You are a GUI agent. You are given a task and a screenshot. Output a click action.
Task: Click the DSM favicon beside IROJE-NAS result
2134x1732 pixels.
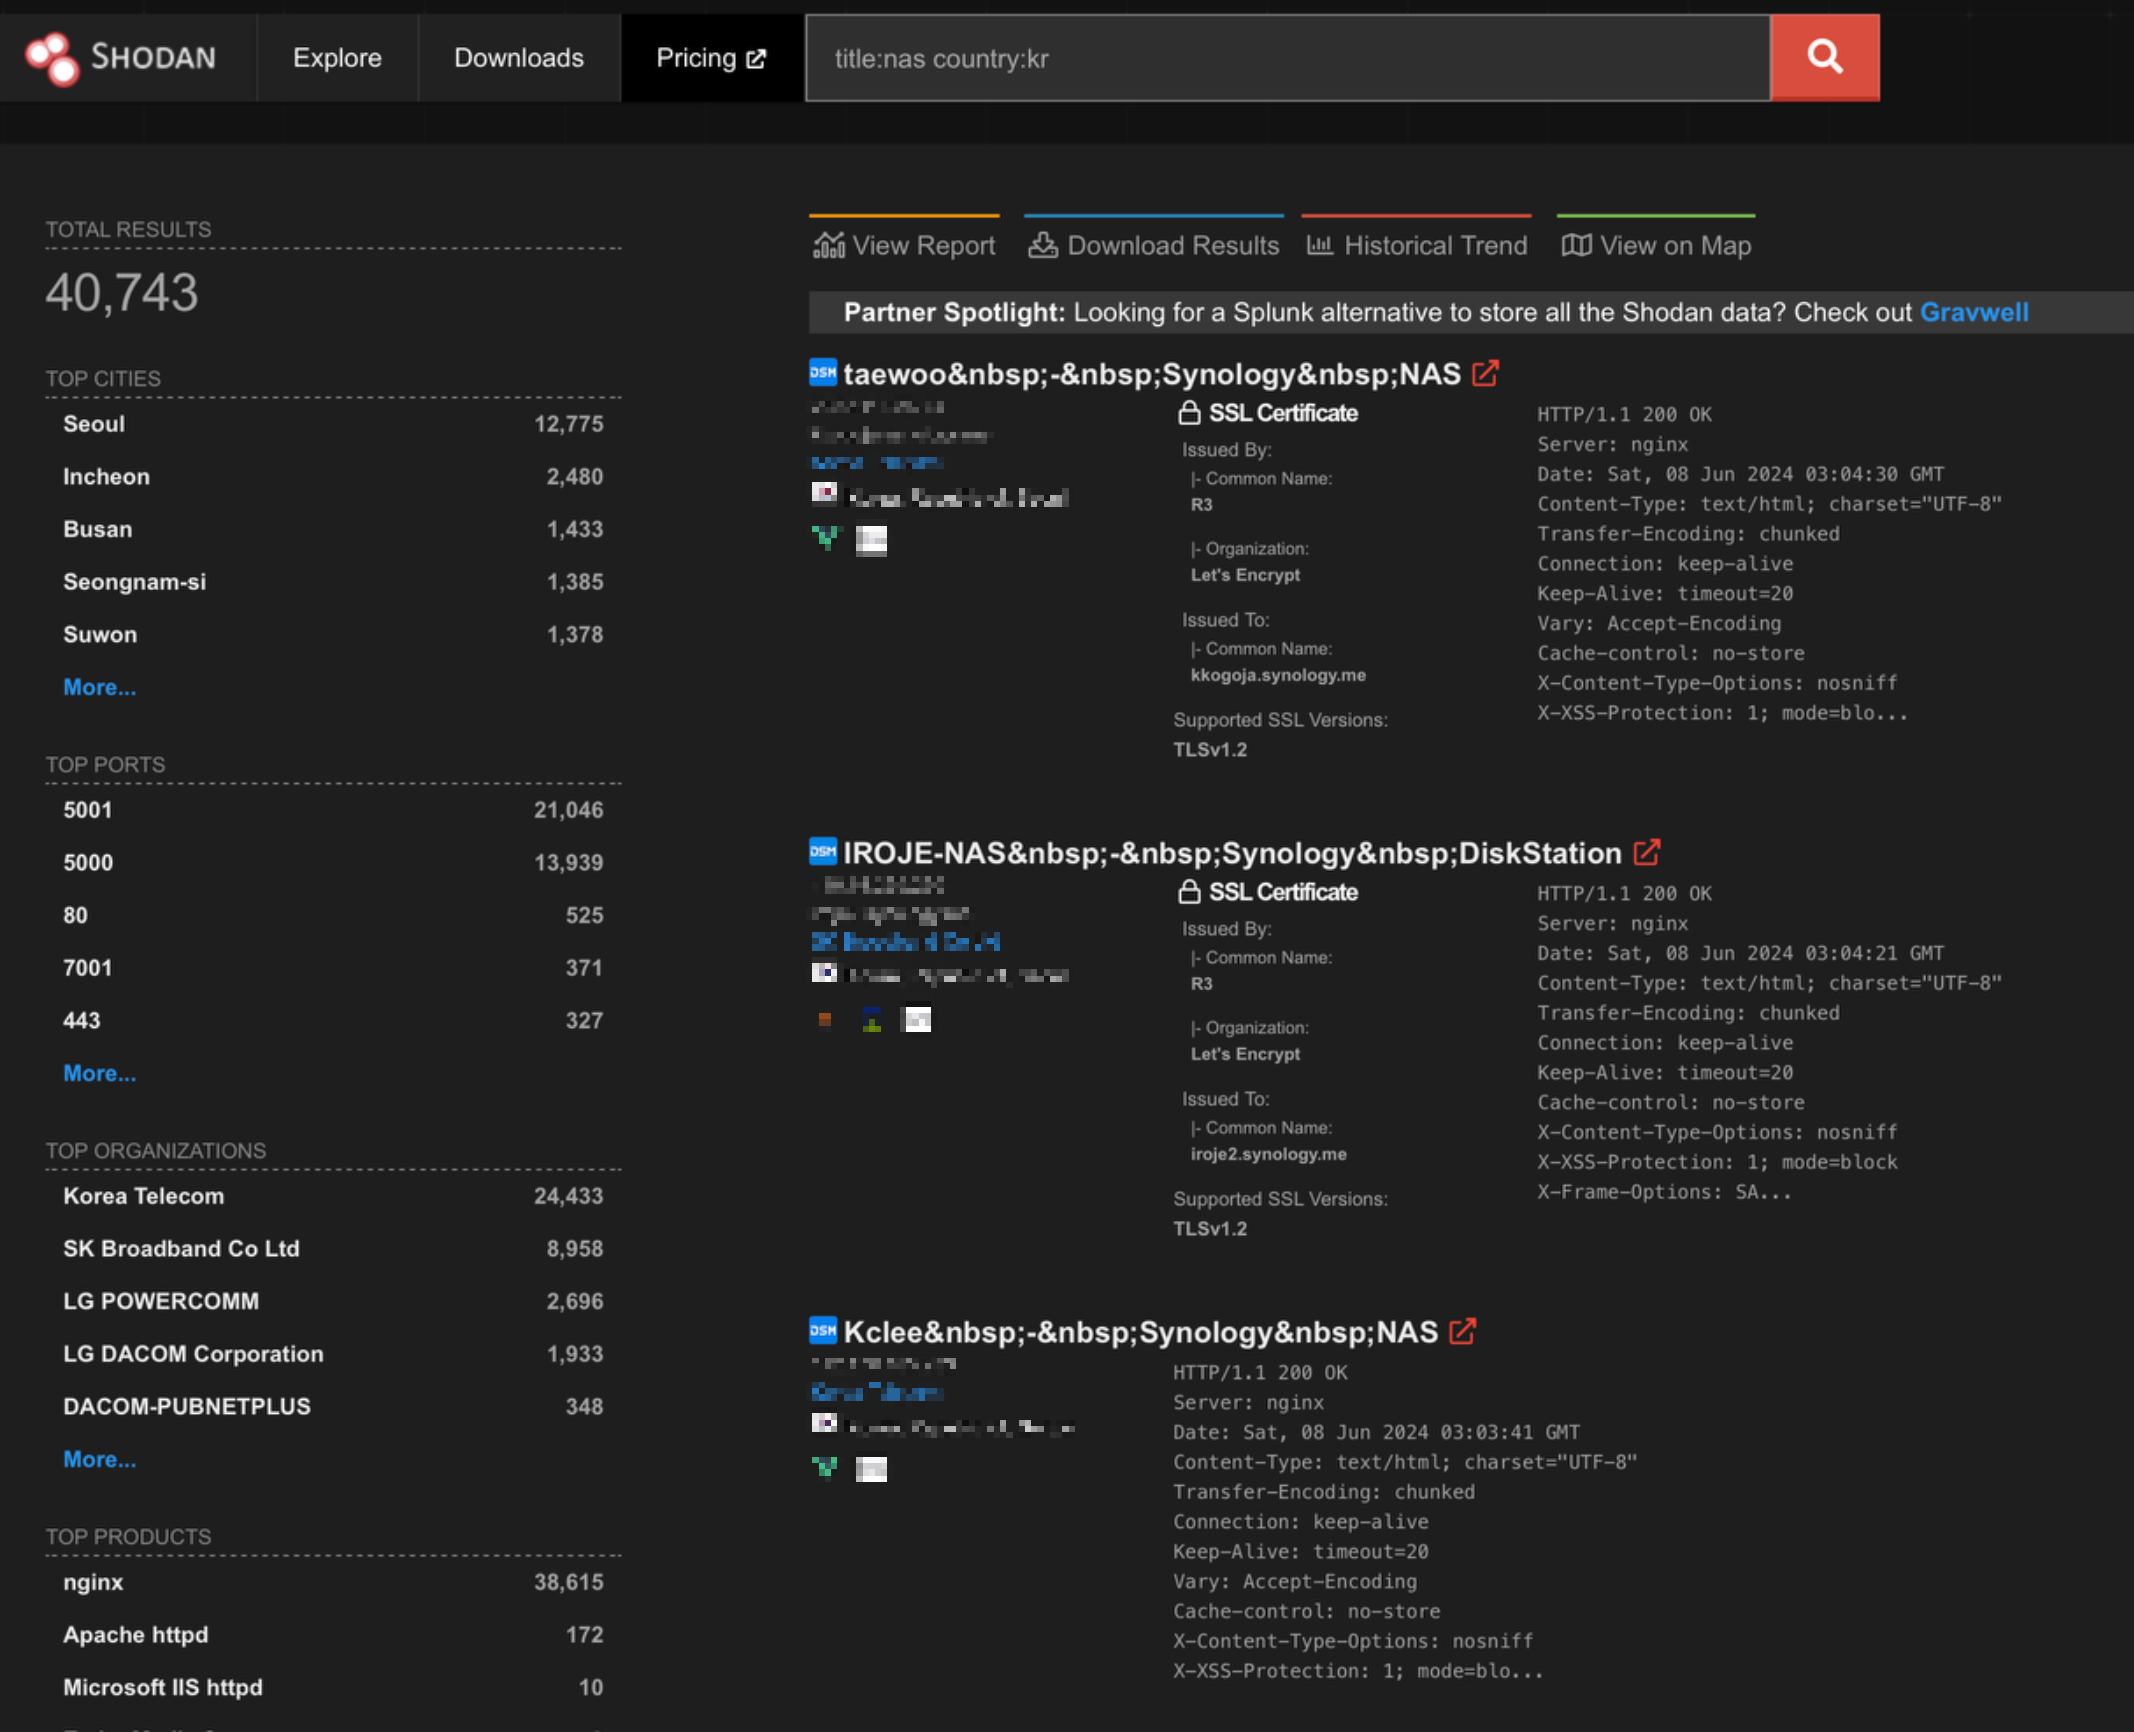[x=823, y=851]
